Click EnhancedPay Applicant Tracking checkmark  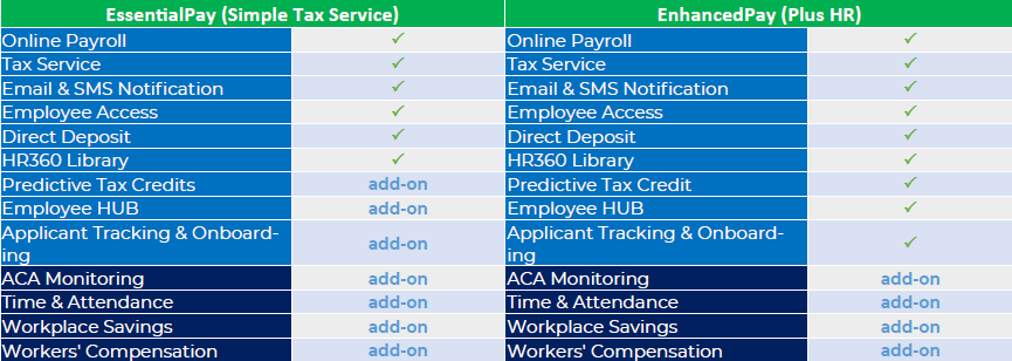click(x=910, y=242)
